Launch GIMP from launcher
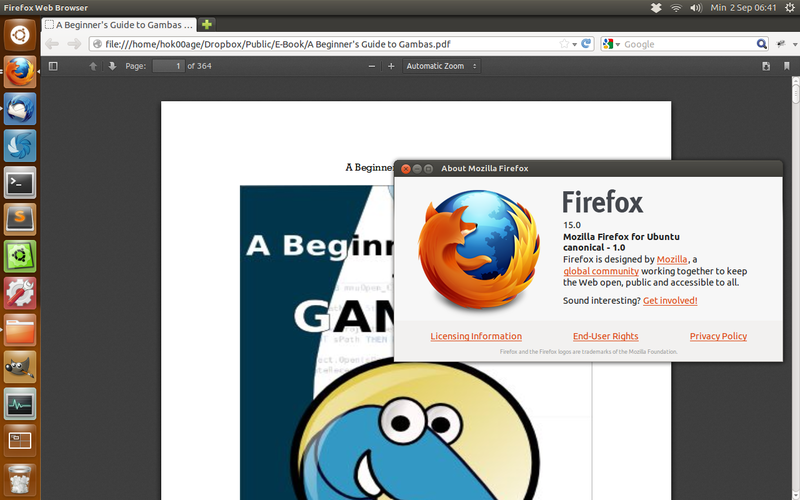 tap(20, 367)
